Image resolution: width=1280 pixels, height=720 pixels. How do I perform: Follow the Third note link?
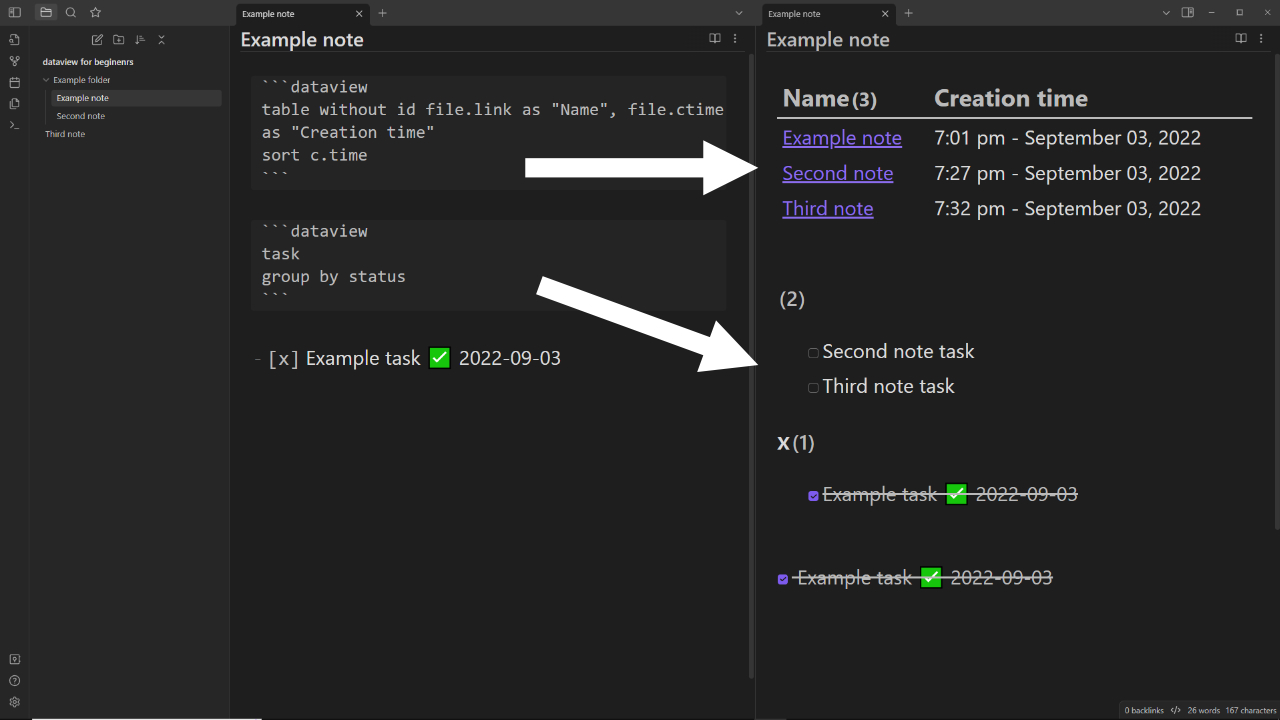pos(827,208)
